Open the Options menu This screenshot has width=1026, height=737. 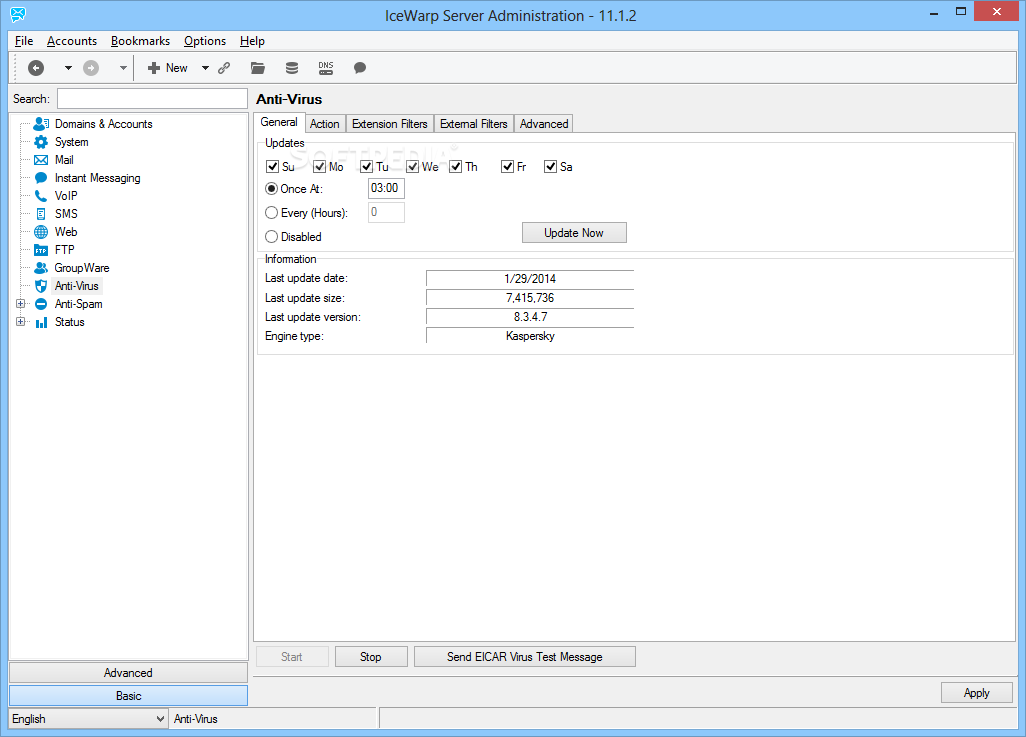[x=205, y=41]
